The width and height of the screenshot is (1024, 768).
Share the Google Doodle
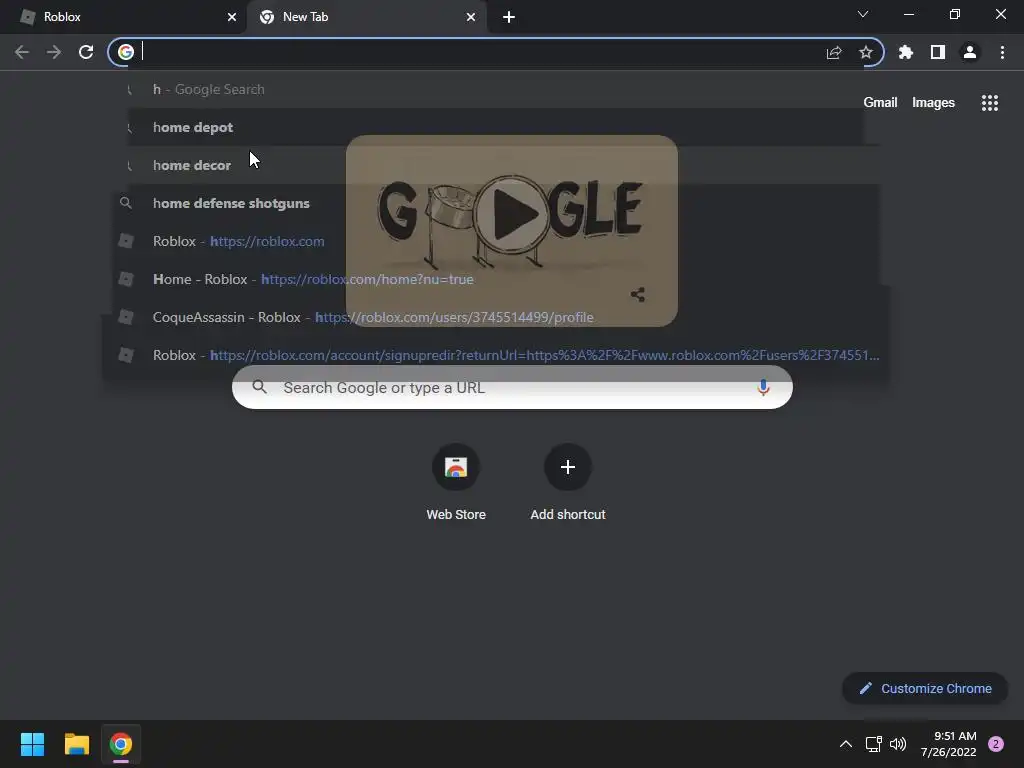tap(638, 295)
